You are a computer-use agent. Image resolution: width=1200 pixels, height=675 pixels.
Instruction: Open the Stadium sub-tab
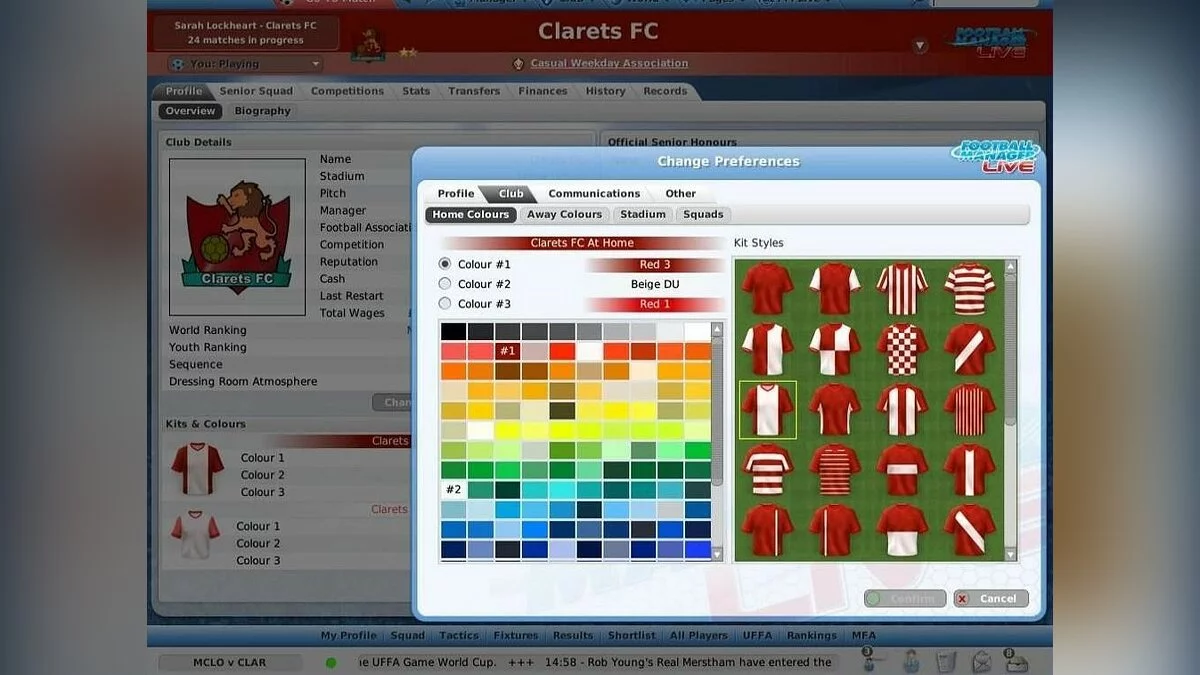point(643,214)
